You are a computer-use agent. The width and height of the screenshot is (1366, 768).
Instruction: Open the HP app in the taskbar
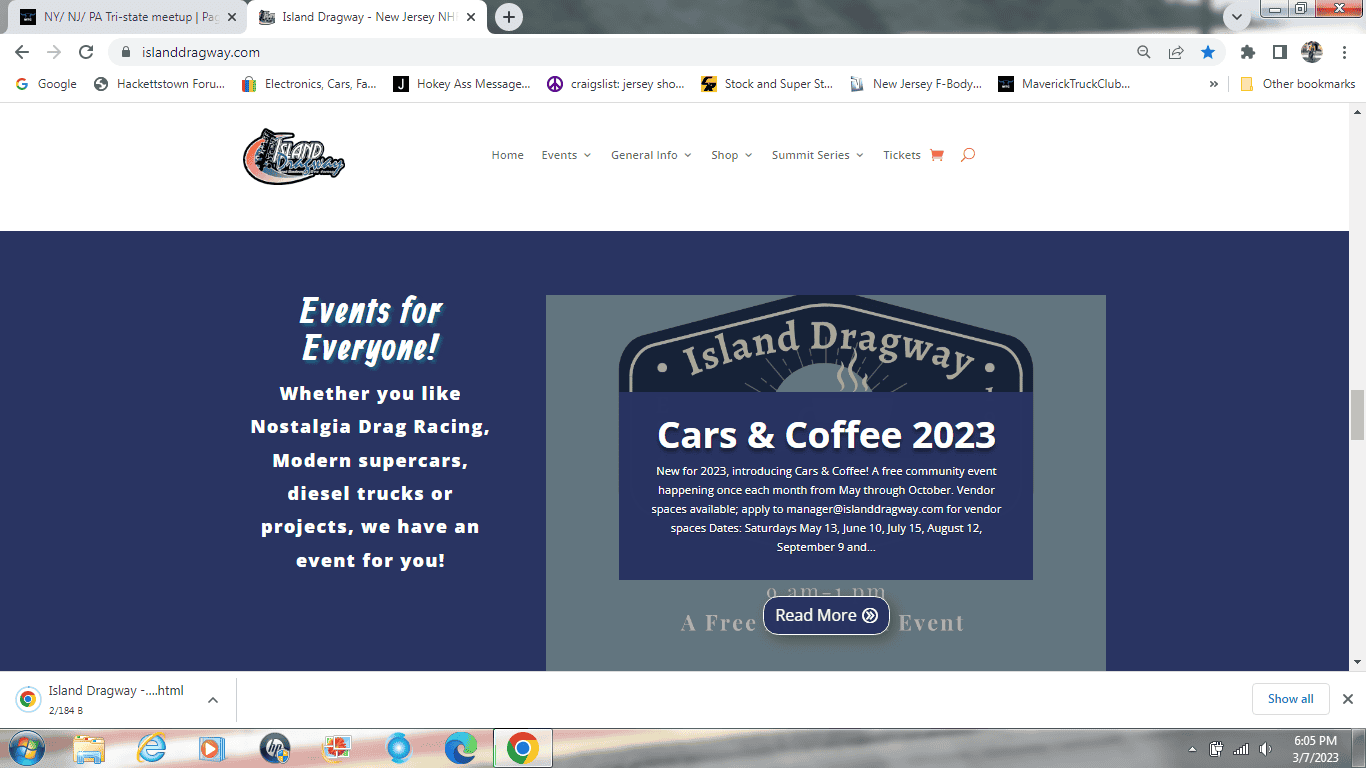click(274, 748)
